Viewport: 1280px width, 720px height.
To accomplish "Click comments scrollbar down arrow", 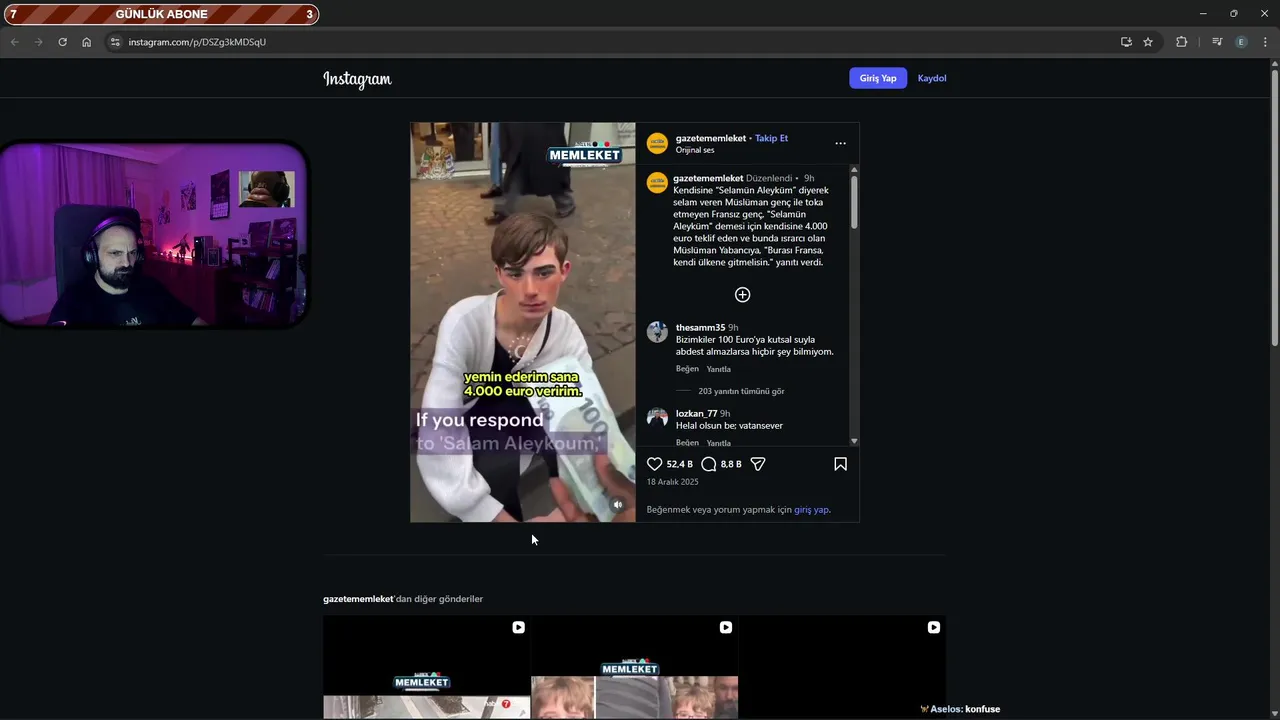I will tap(854, 441).
